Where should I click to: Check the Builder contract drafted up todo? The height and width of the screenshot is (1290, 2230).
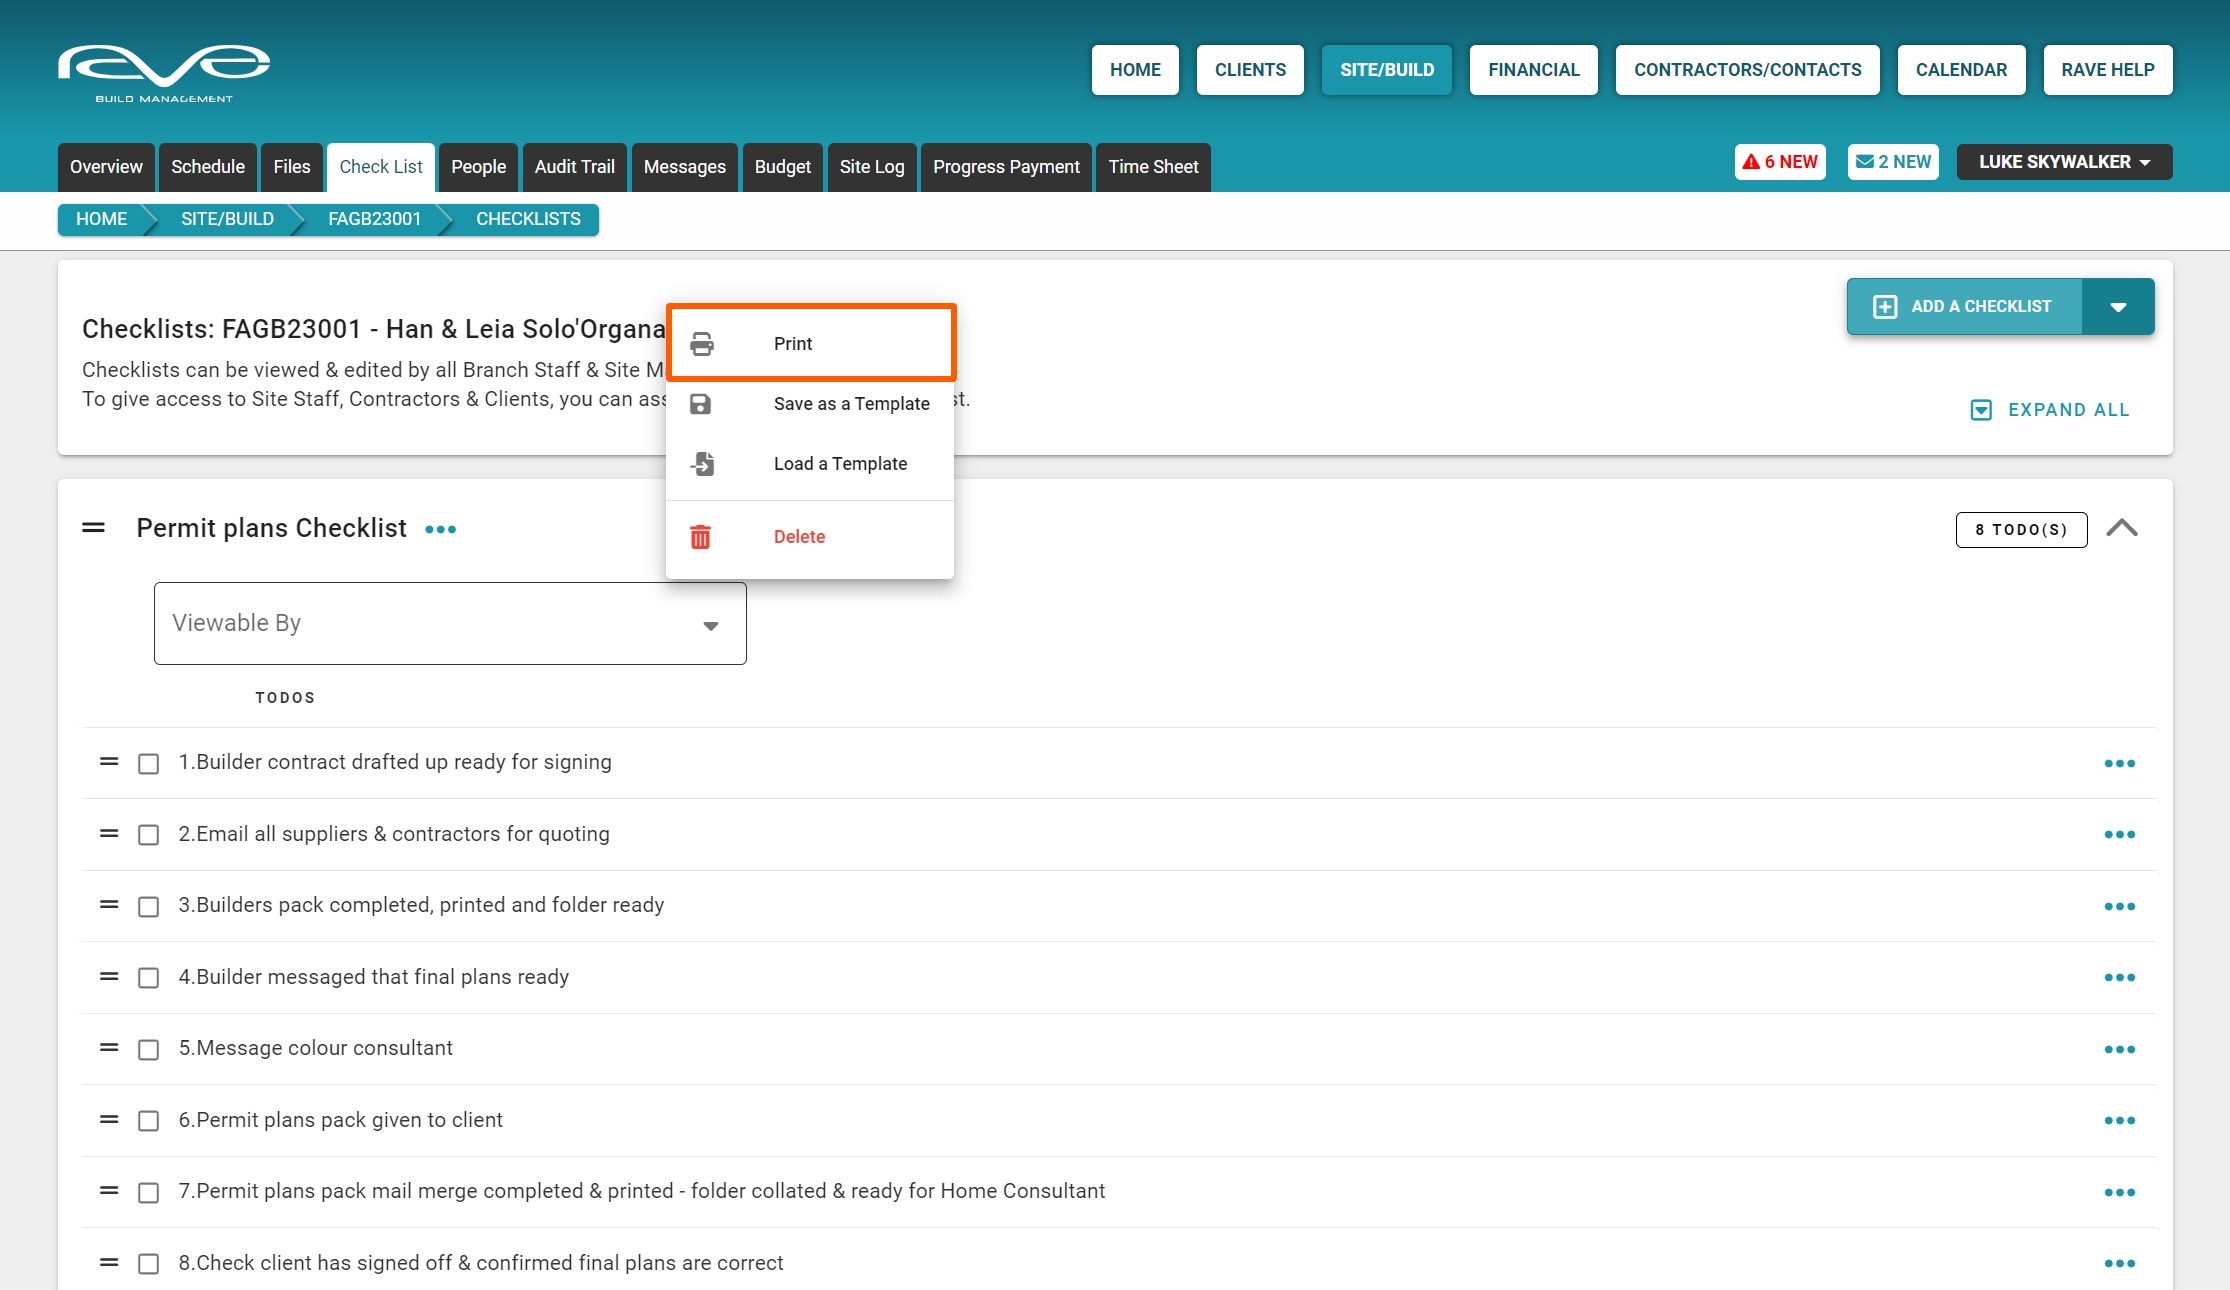pyautogui.click(x=148, y=764)
